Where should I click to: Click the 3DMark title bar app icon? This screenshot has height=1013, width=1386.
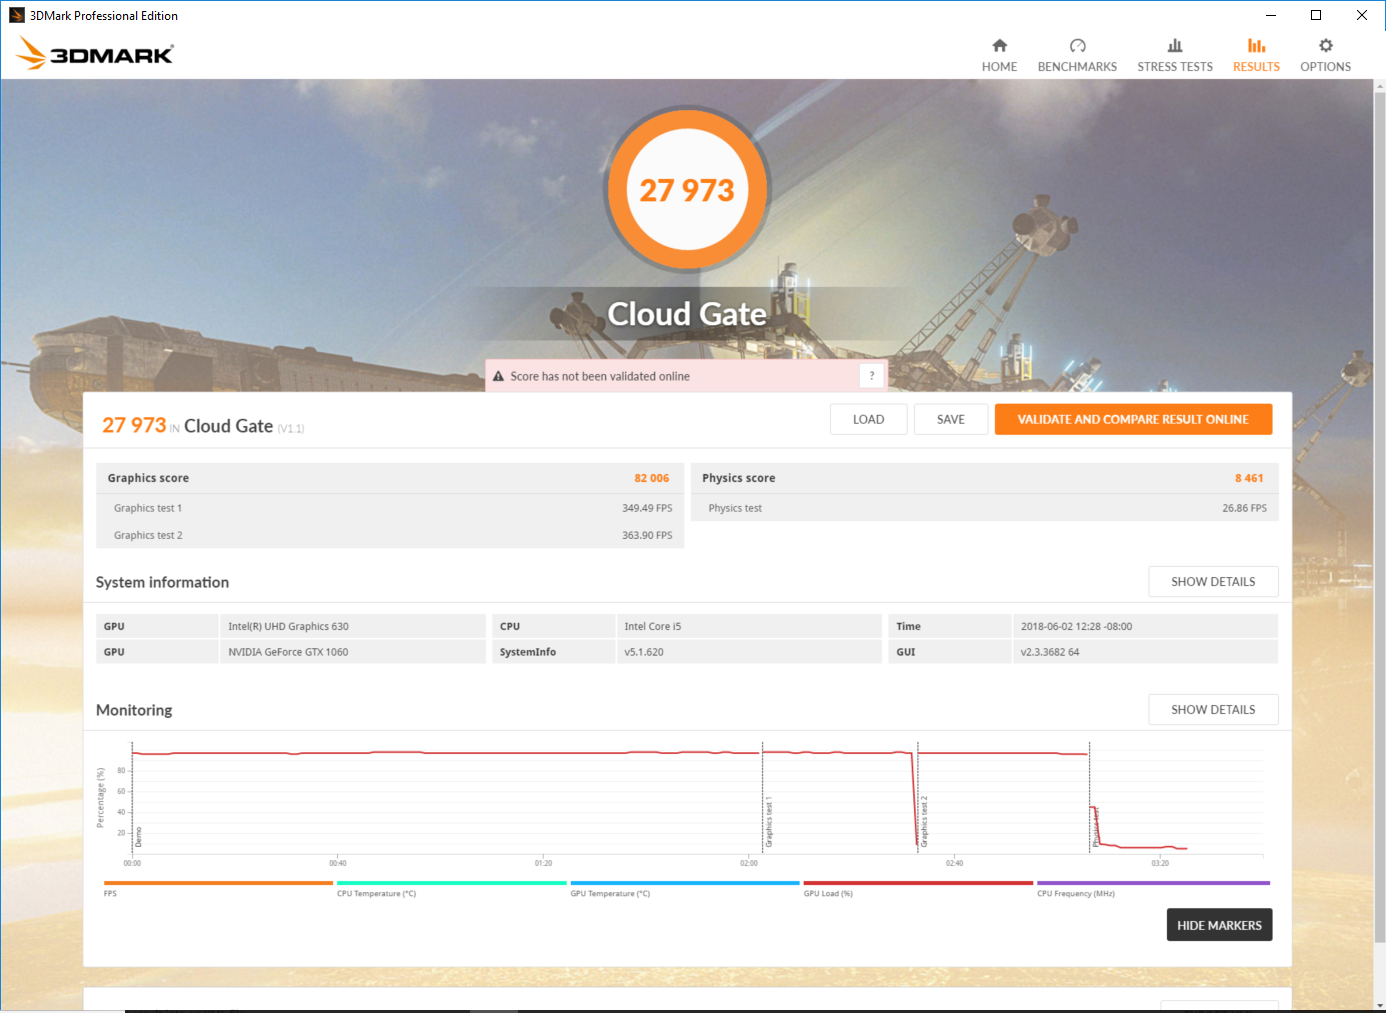coord(17,15)
